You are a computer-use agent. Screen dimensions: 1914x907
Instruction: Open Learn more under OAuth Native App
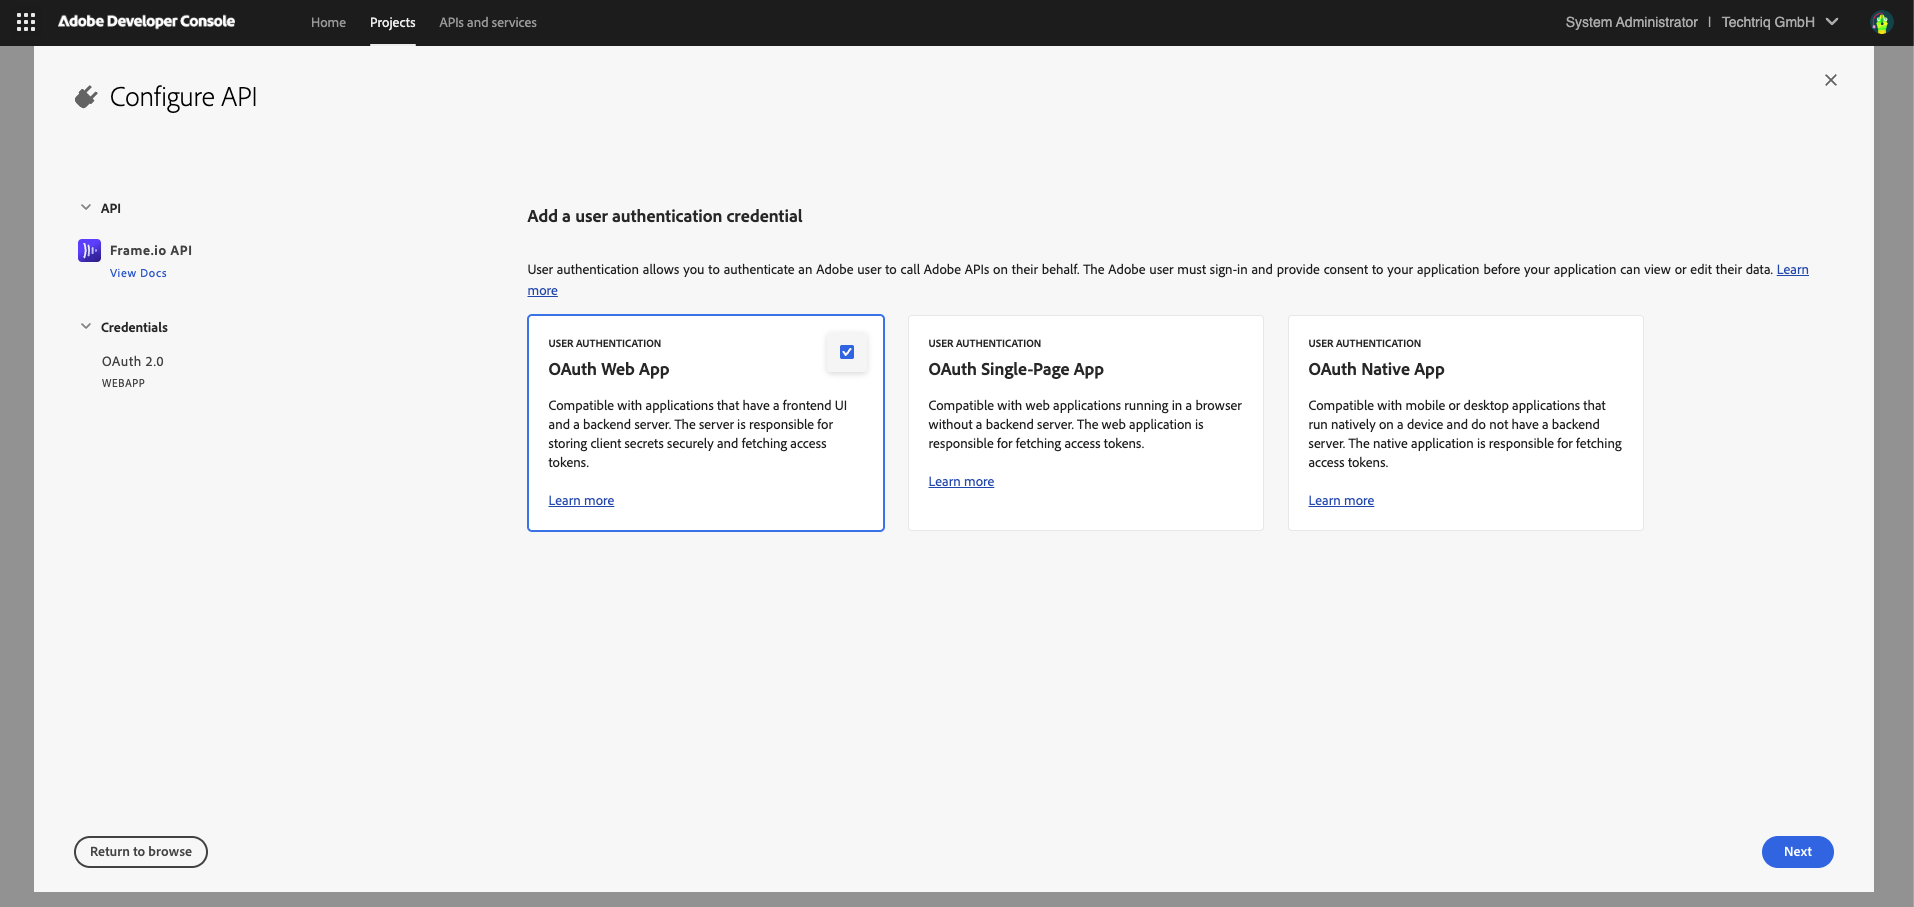click(1340, 501)
